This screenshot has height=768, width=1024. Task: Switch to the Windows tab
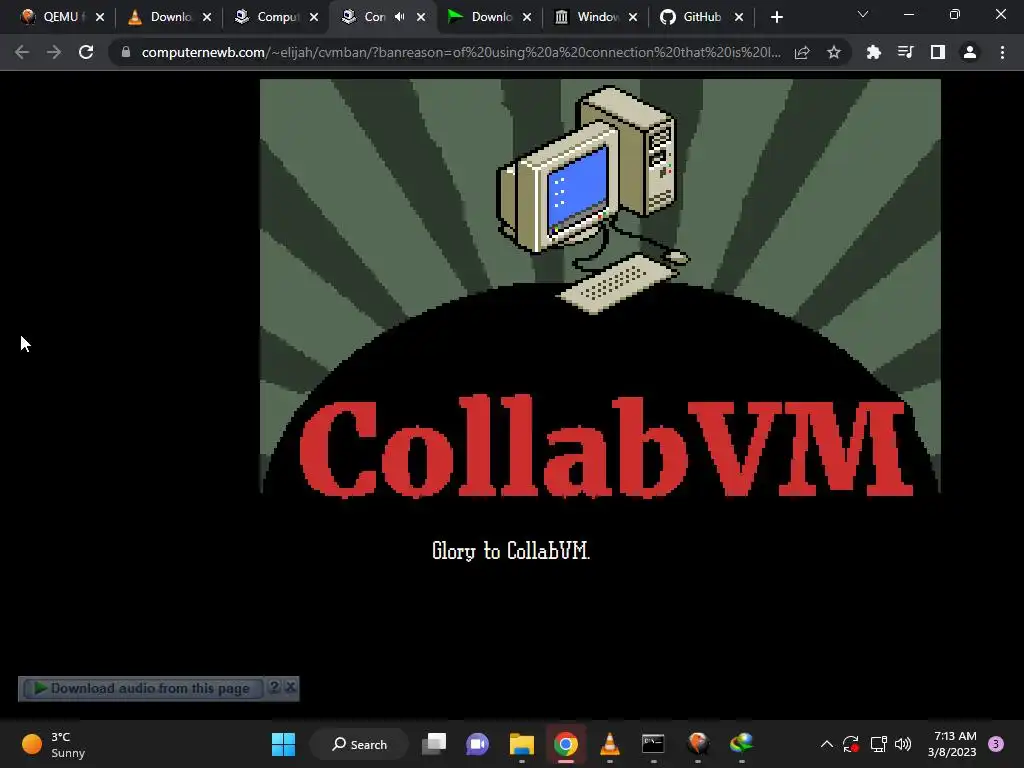click(x=596, y=17)
